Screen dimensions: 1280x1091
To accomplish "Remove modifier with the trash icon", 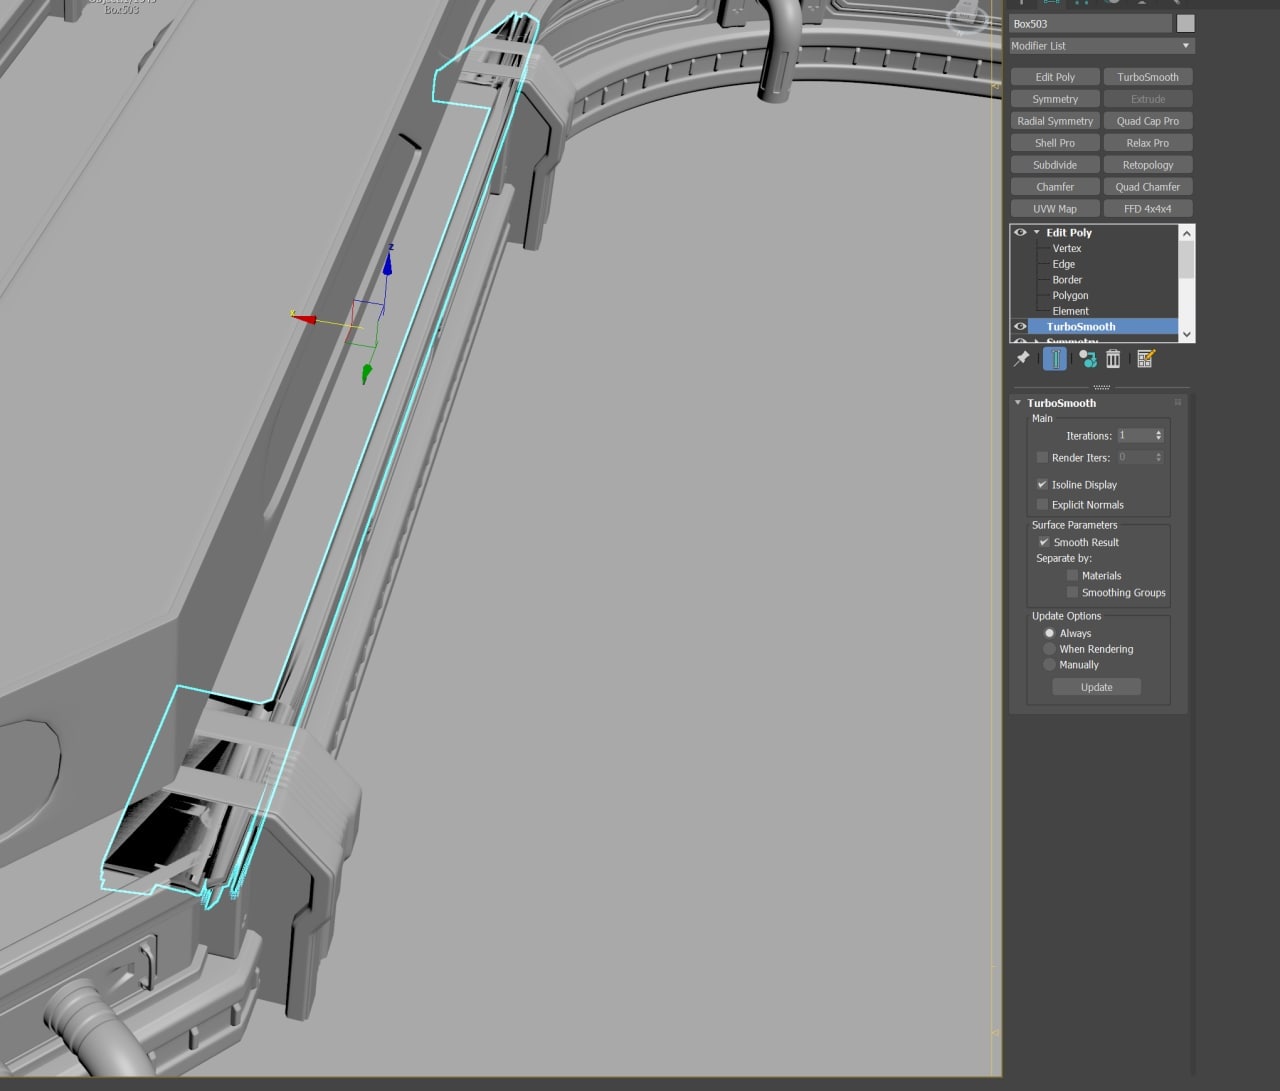I will coord(1113,358).
